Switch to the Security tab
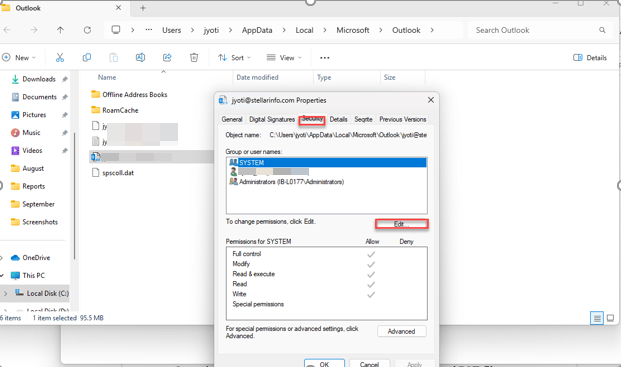621x367 pixels. [312, 119]
